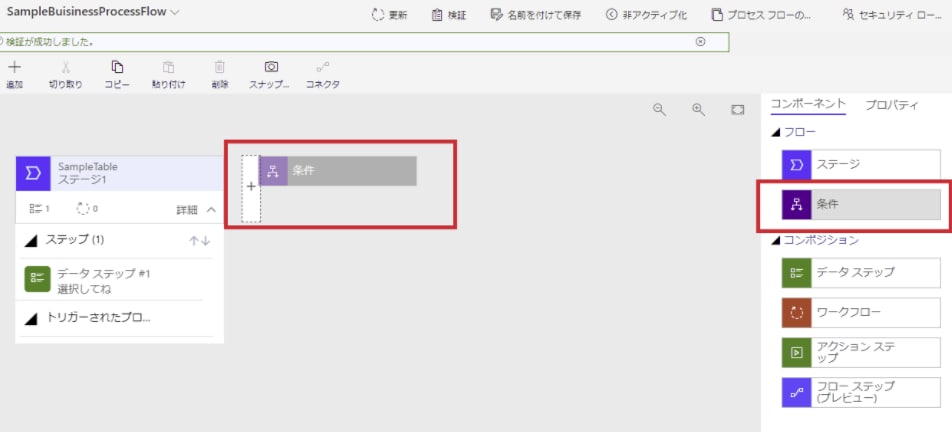Select データ ステップ #1 item
Image resolution: width=952 pixels, height=432 pixels.
click(114, 280)
